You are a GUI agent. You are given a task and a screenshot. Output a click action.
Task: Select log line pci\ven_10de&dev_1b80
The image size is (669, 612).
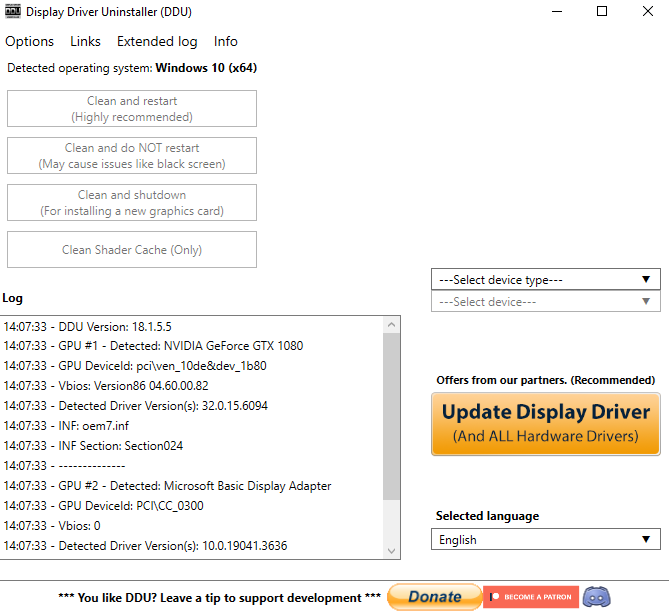pyautogui.click(x=135, y=366)
